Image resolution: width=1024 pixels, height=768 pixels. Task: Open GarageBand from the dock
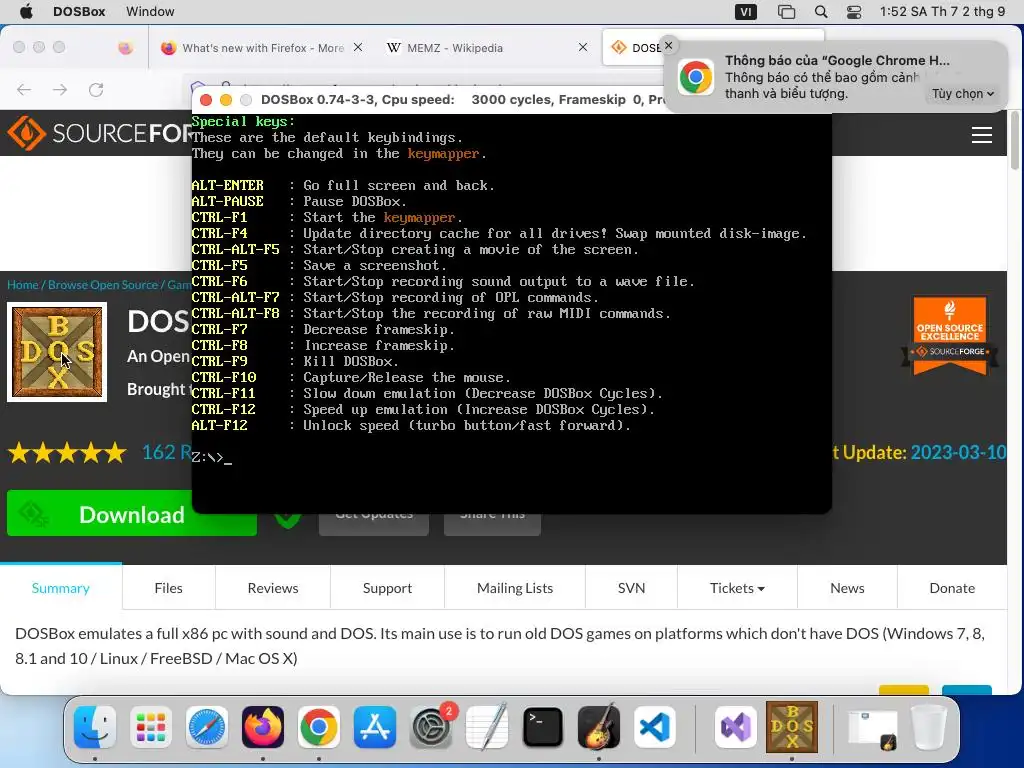coord(599,727)
